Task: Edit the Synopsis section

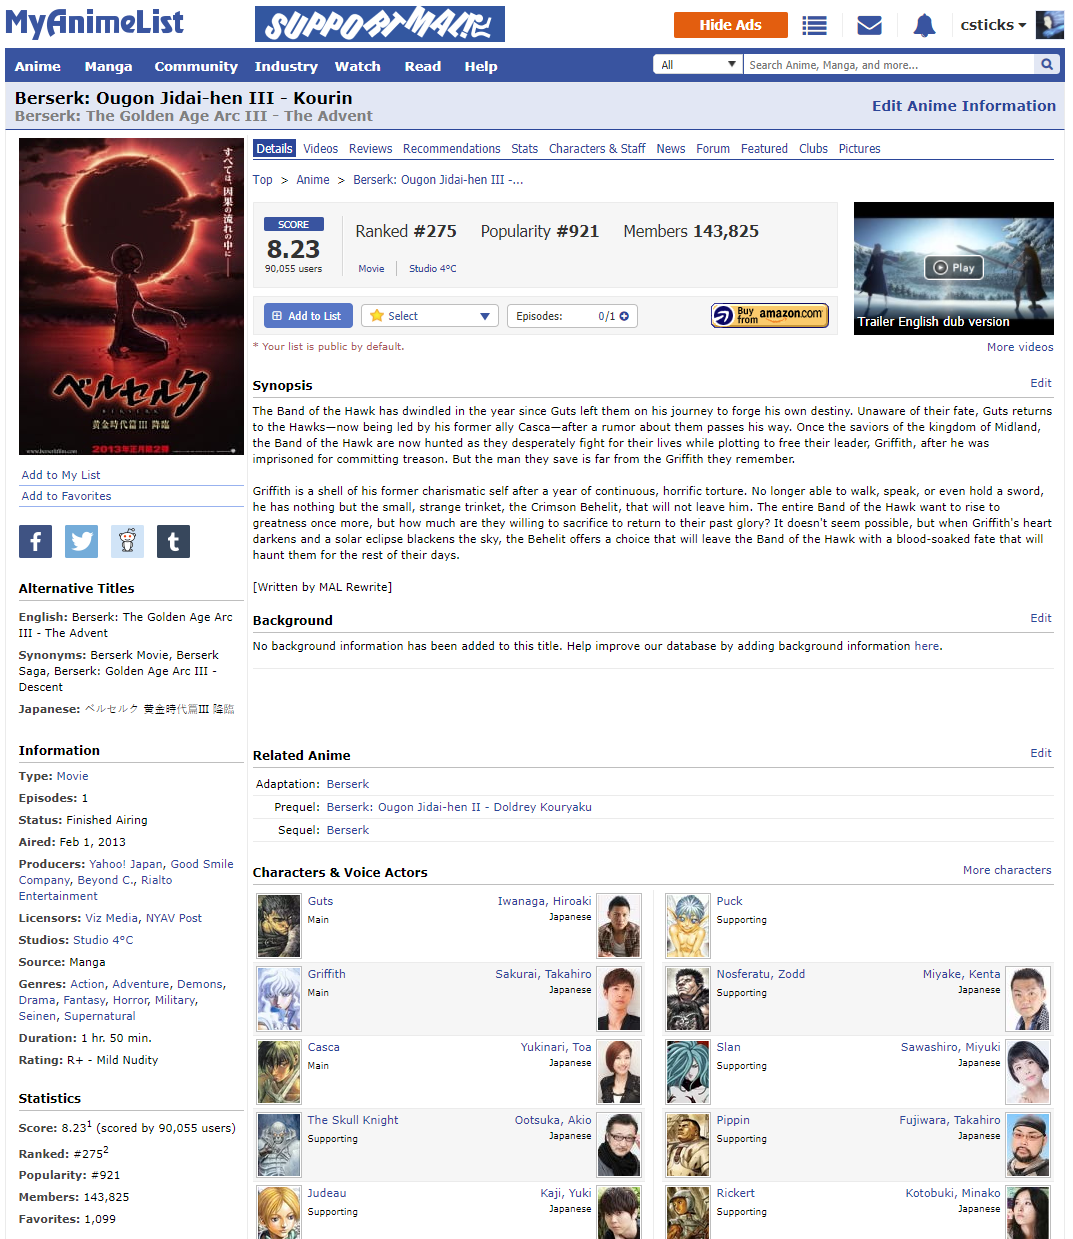Action: coord(1041,383)
